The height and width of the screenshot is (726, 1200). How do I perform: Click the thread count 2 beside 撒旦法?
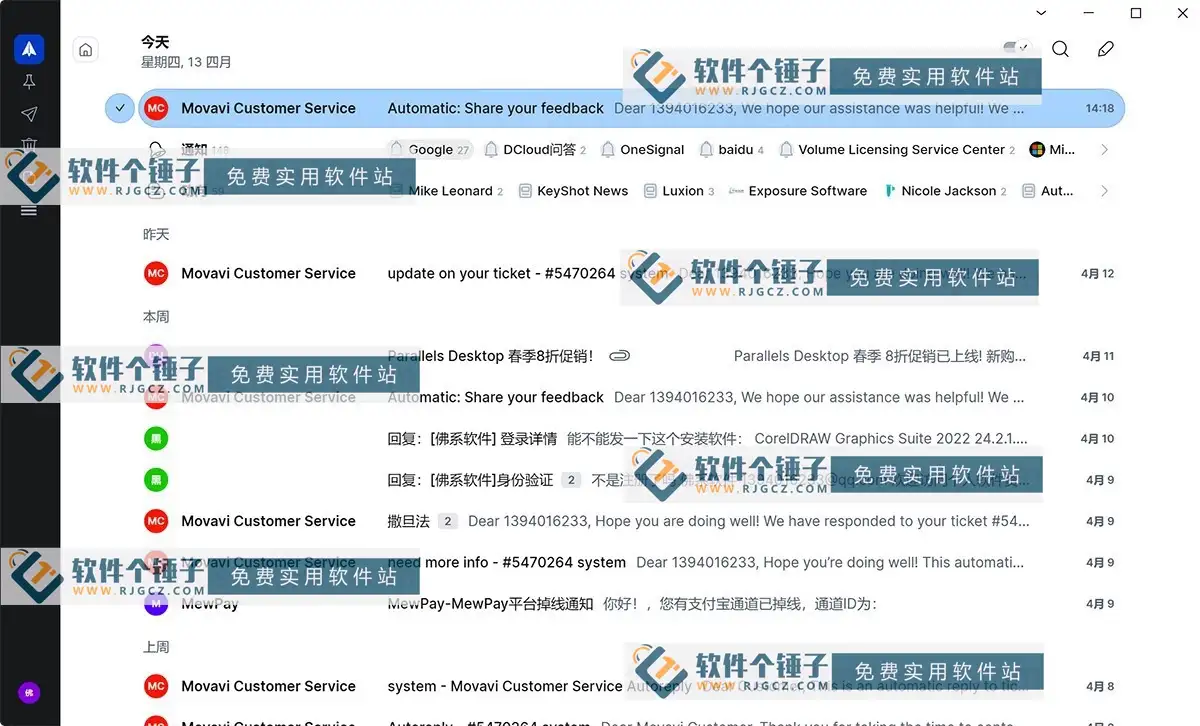tap(448, 521)
